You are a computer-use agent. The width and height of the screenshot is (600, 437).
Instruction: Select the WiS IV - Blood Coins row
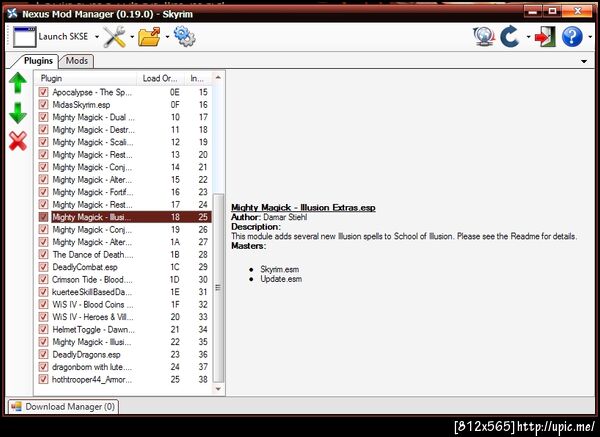coord(124,305)
